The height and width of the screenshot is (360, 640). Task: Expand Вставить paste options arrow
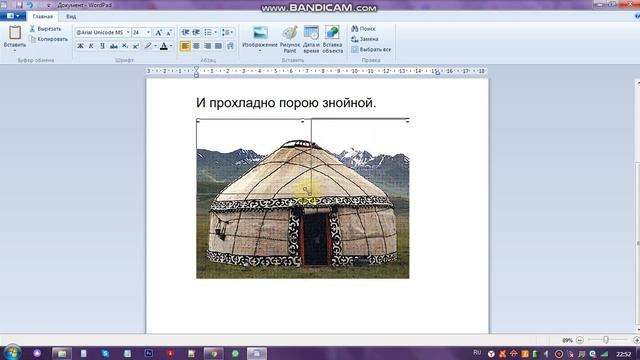[x=15, y=51]
